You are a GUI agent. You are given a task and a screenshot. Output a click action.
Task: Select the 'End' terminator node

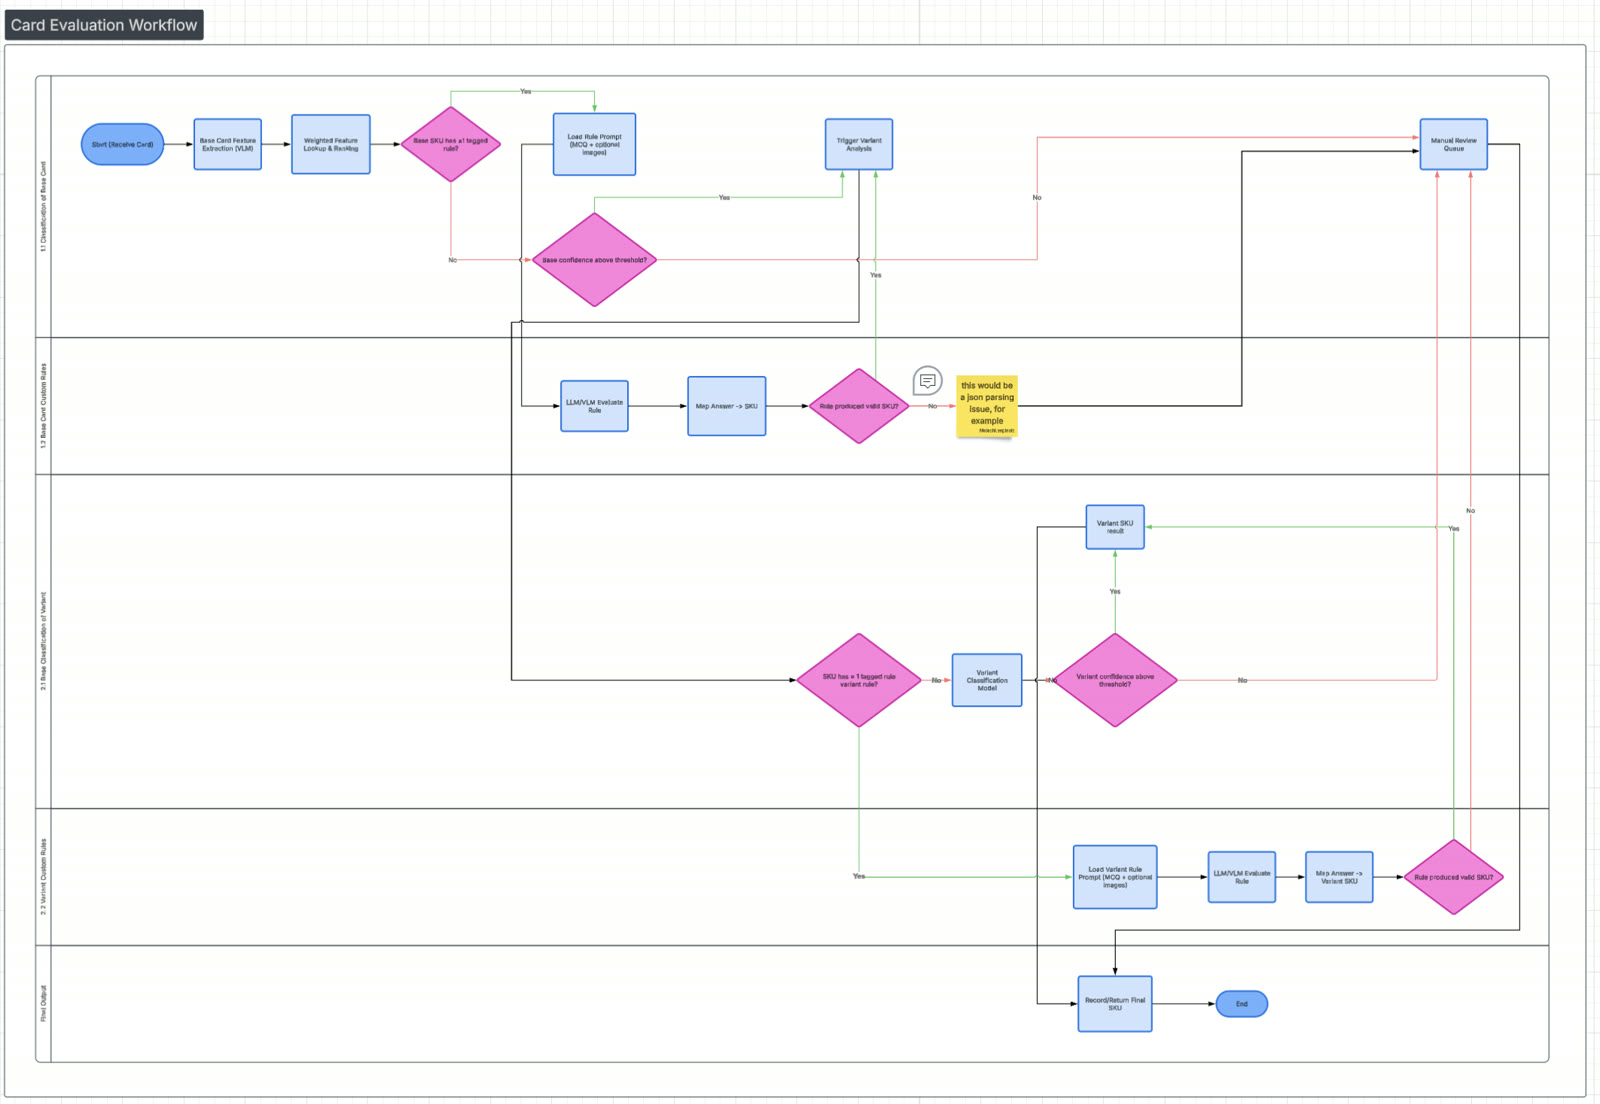point(1242,1004)
